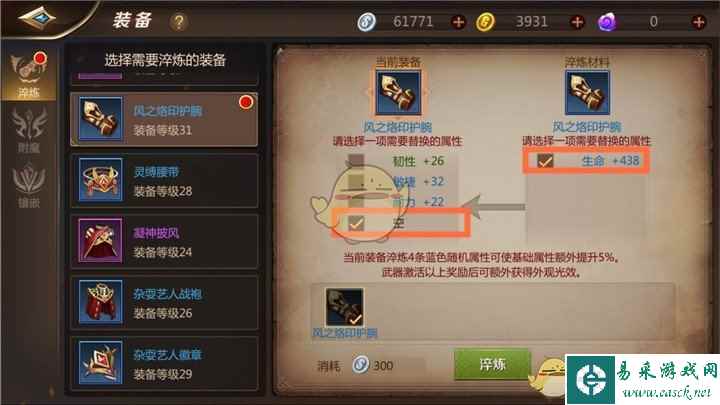Add gold coins with plus icon
The width and height of the screenshot is (720, 405).
click(577, 22)
